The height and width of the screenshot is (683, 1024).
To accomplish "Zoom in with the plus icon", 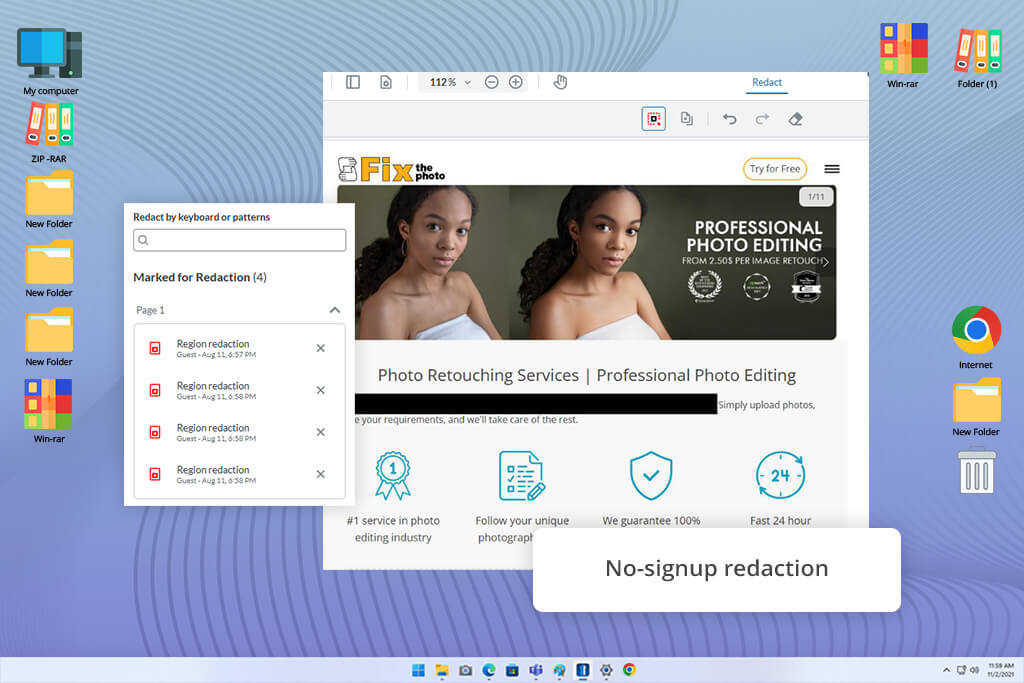I will pyautogui.click(x=516, y=82).
